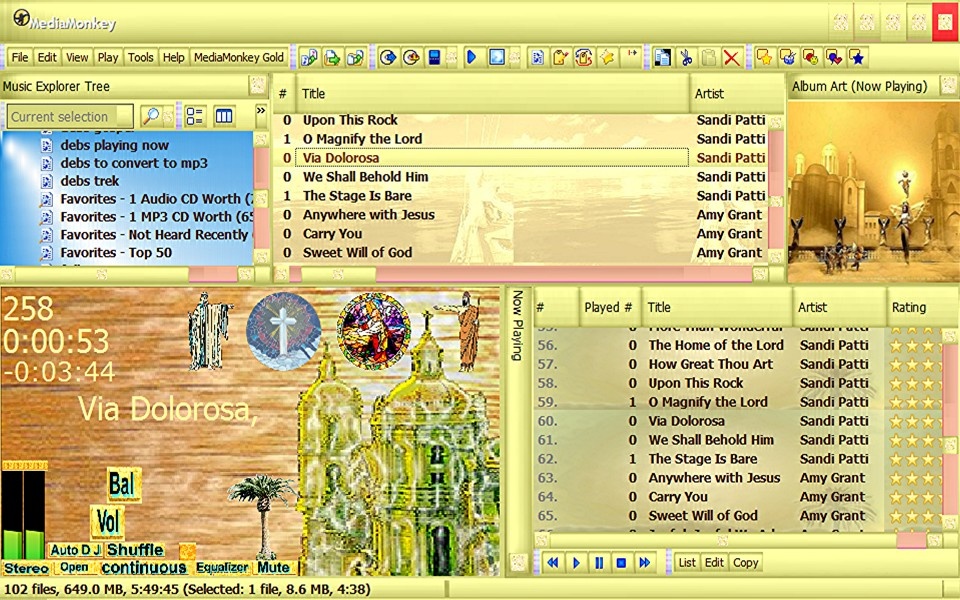Open the Current selection search dropdown
The height and width of the screenshot is (600, 960).
coord(70,117)
